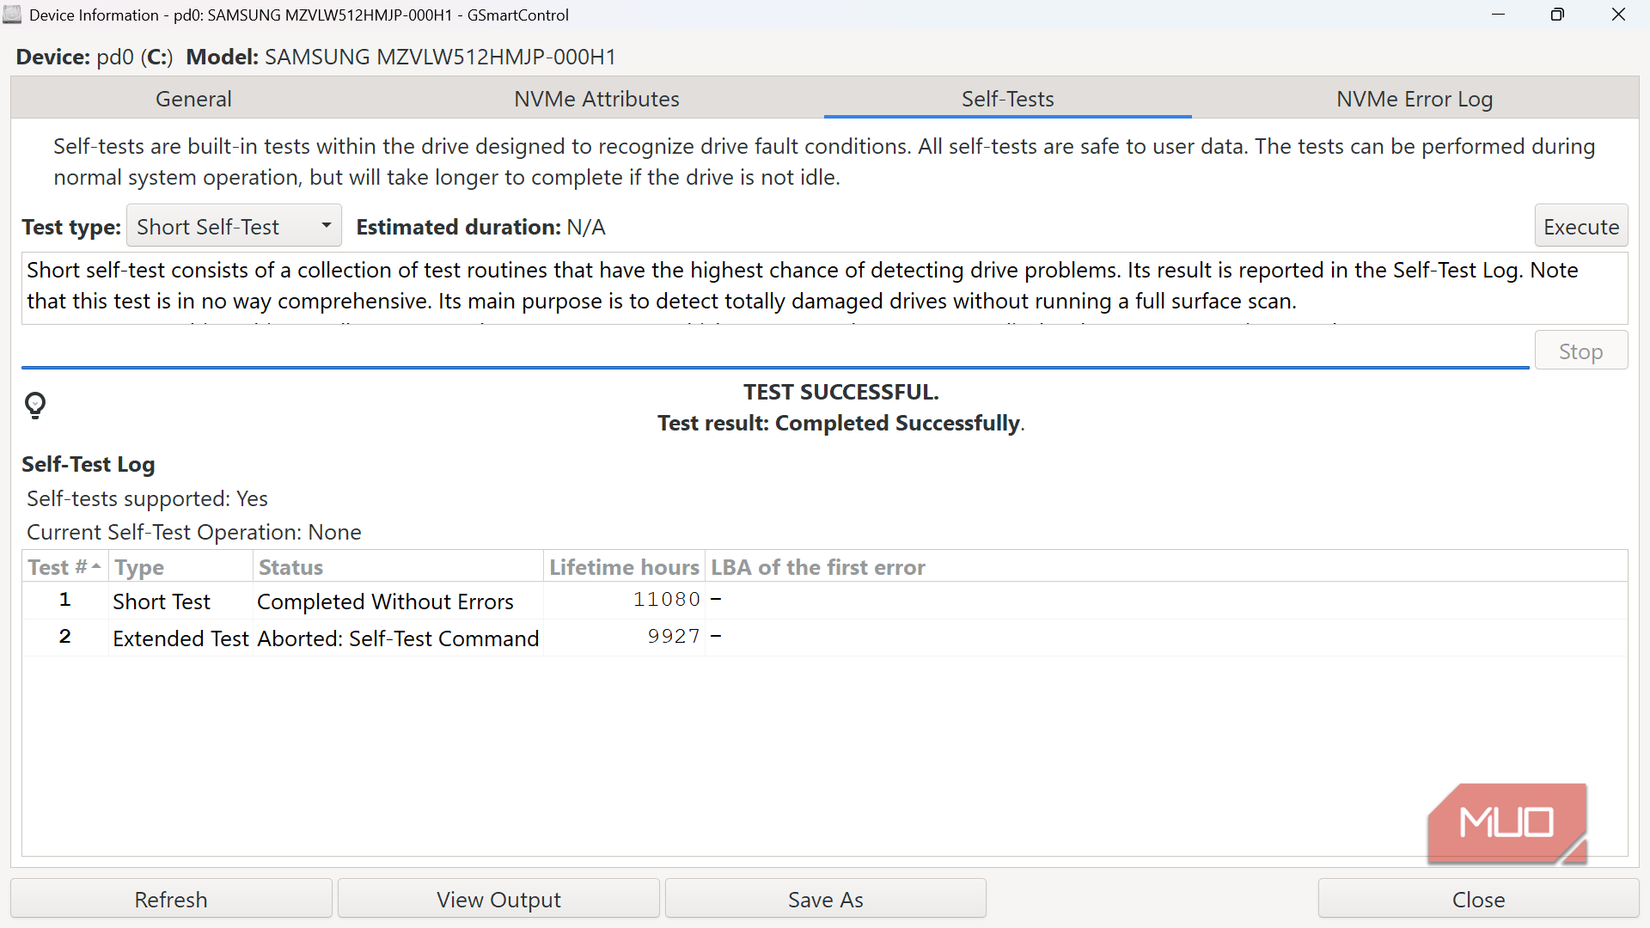The image size is (1650, 928).
Task: Click the Stop button
Action: (1581, 351)
